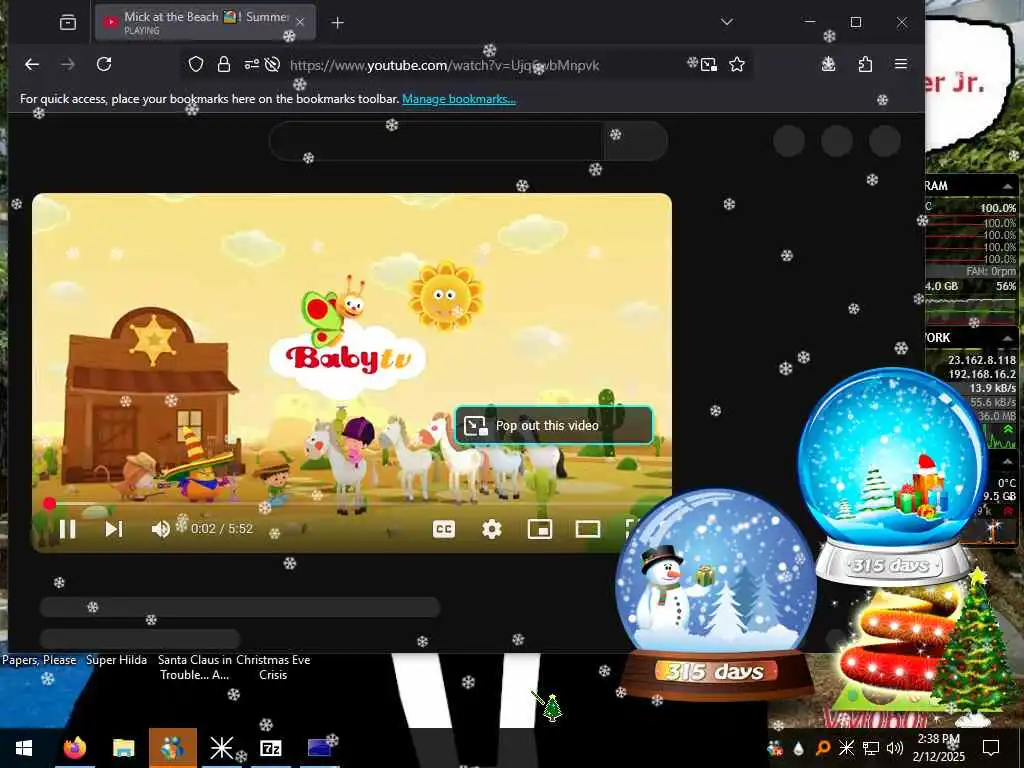Open Firefox View in the tab bar
1024x768 pixels.
pos(68,23)
